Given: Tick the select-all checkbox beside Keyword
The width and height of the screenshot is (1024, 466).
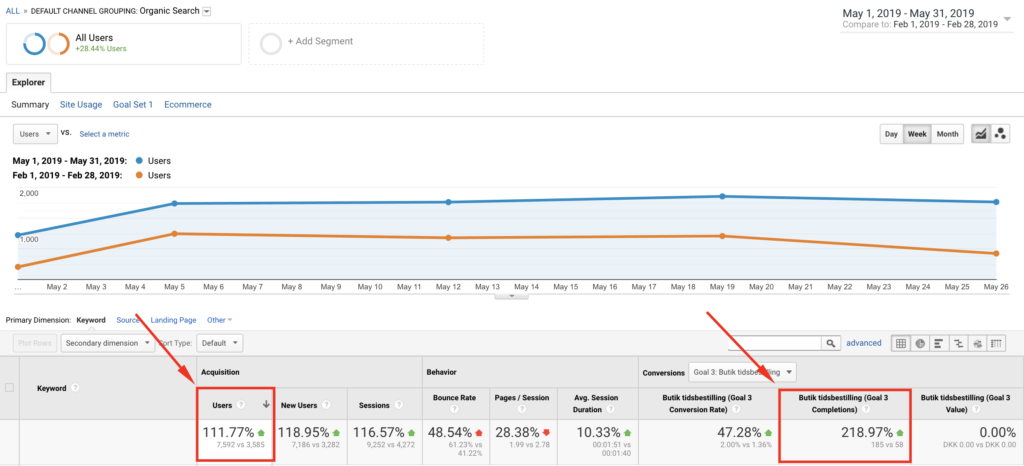Looking at the screenshot, I should (9, 388).
